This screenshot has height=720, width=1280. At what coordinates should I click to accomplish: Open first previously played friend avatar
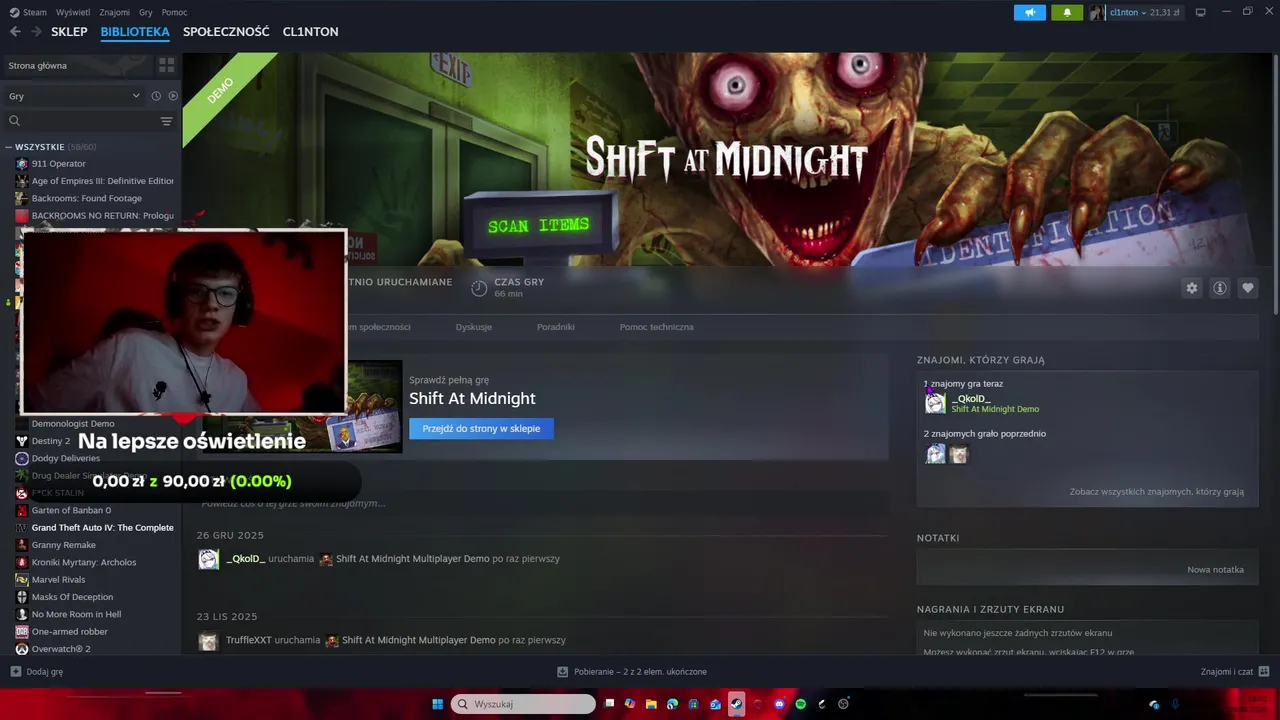click(x=935, y=454)
